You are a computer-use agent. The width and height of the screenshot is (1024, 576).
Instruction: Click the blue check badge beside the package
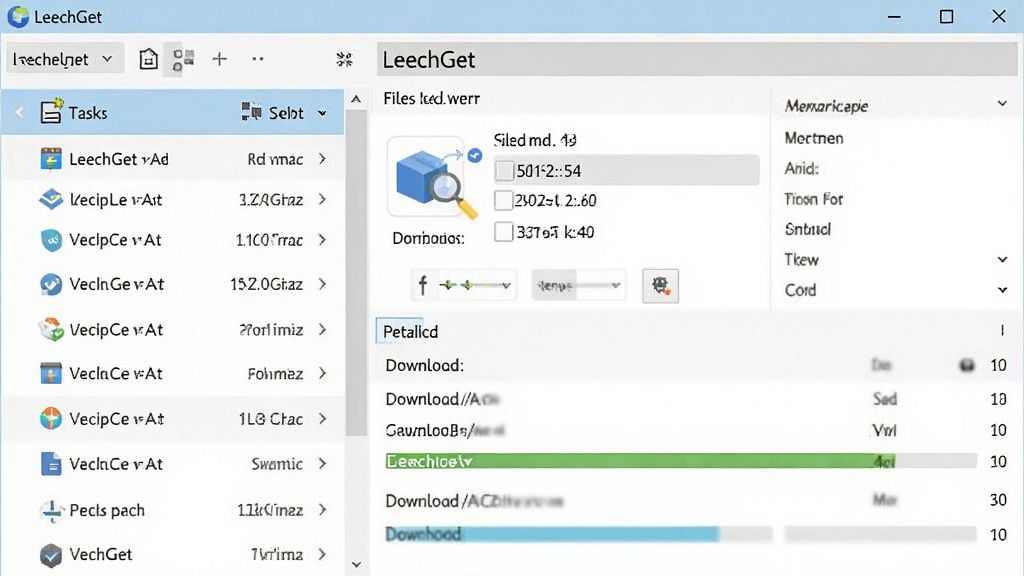pos(475,155)
